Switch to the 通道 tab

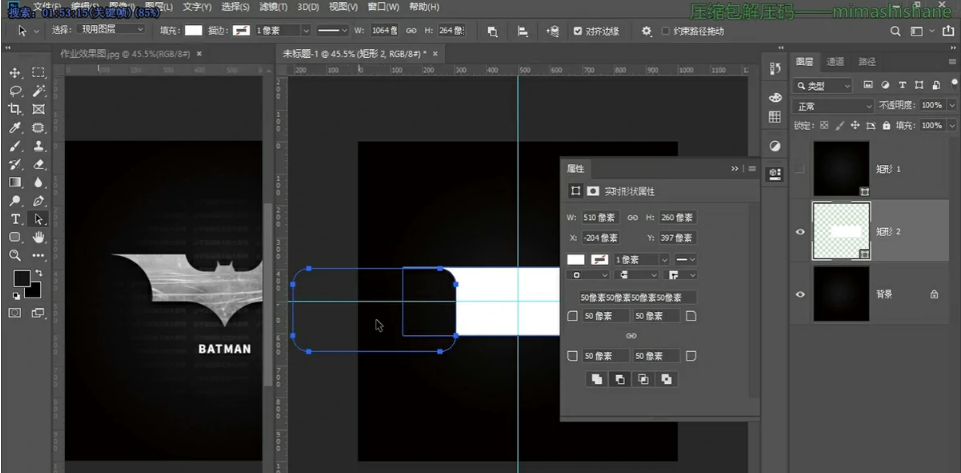point(835,61)
